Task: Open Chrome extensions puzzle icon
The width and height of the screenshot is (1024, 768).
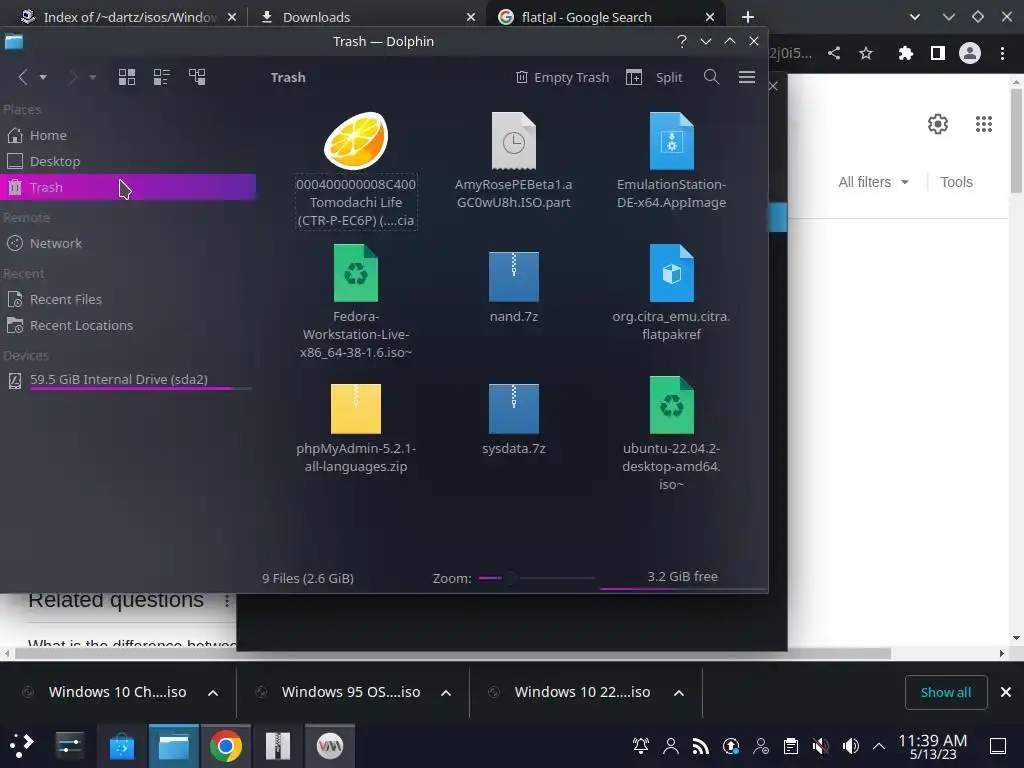Action: click(905, 54)
